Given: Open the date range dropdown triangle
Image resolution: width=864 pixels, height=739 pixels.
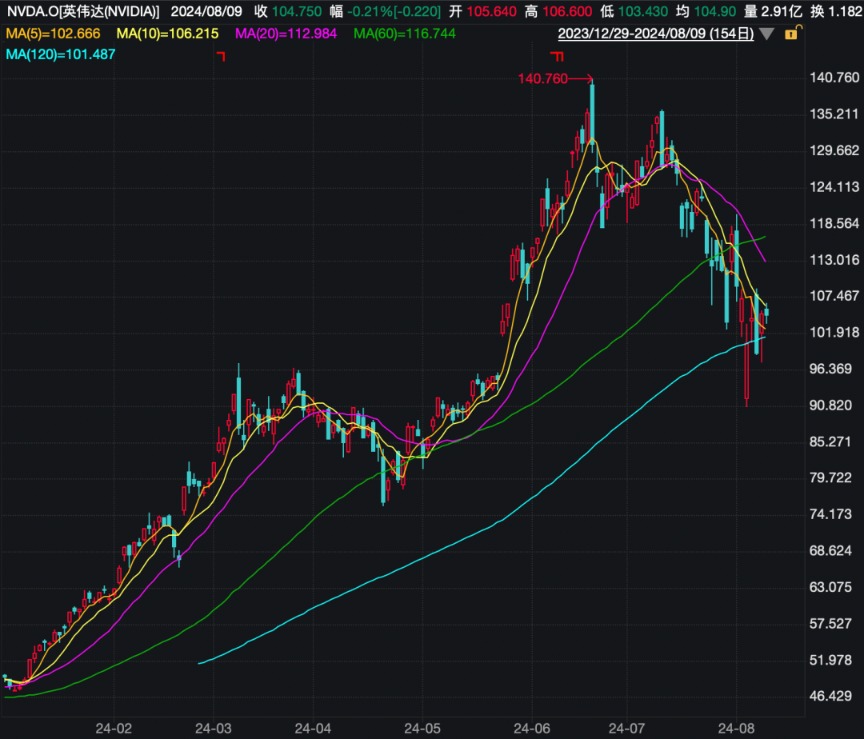Looking at the screenshot, I should coord(767,33).
